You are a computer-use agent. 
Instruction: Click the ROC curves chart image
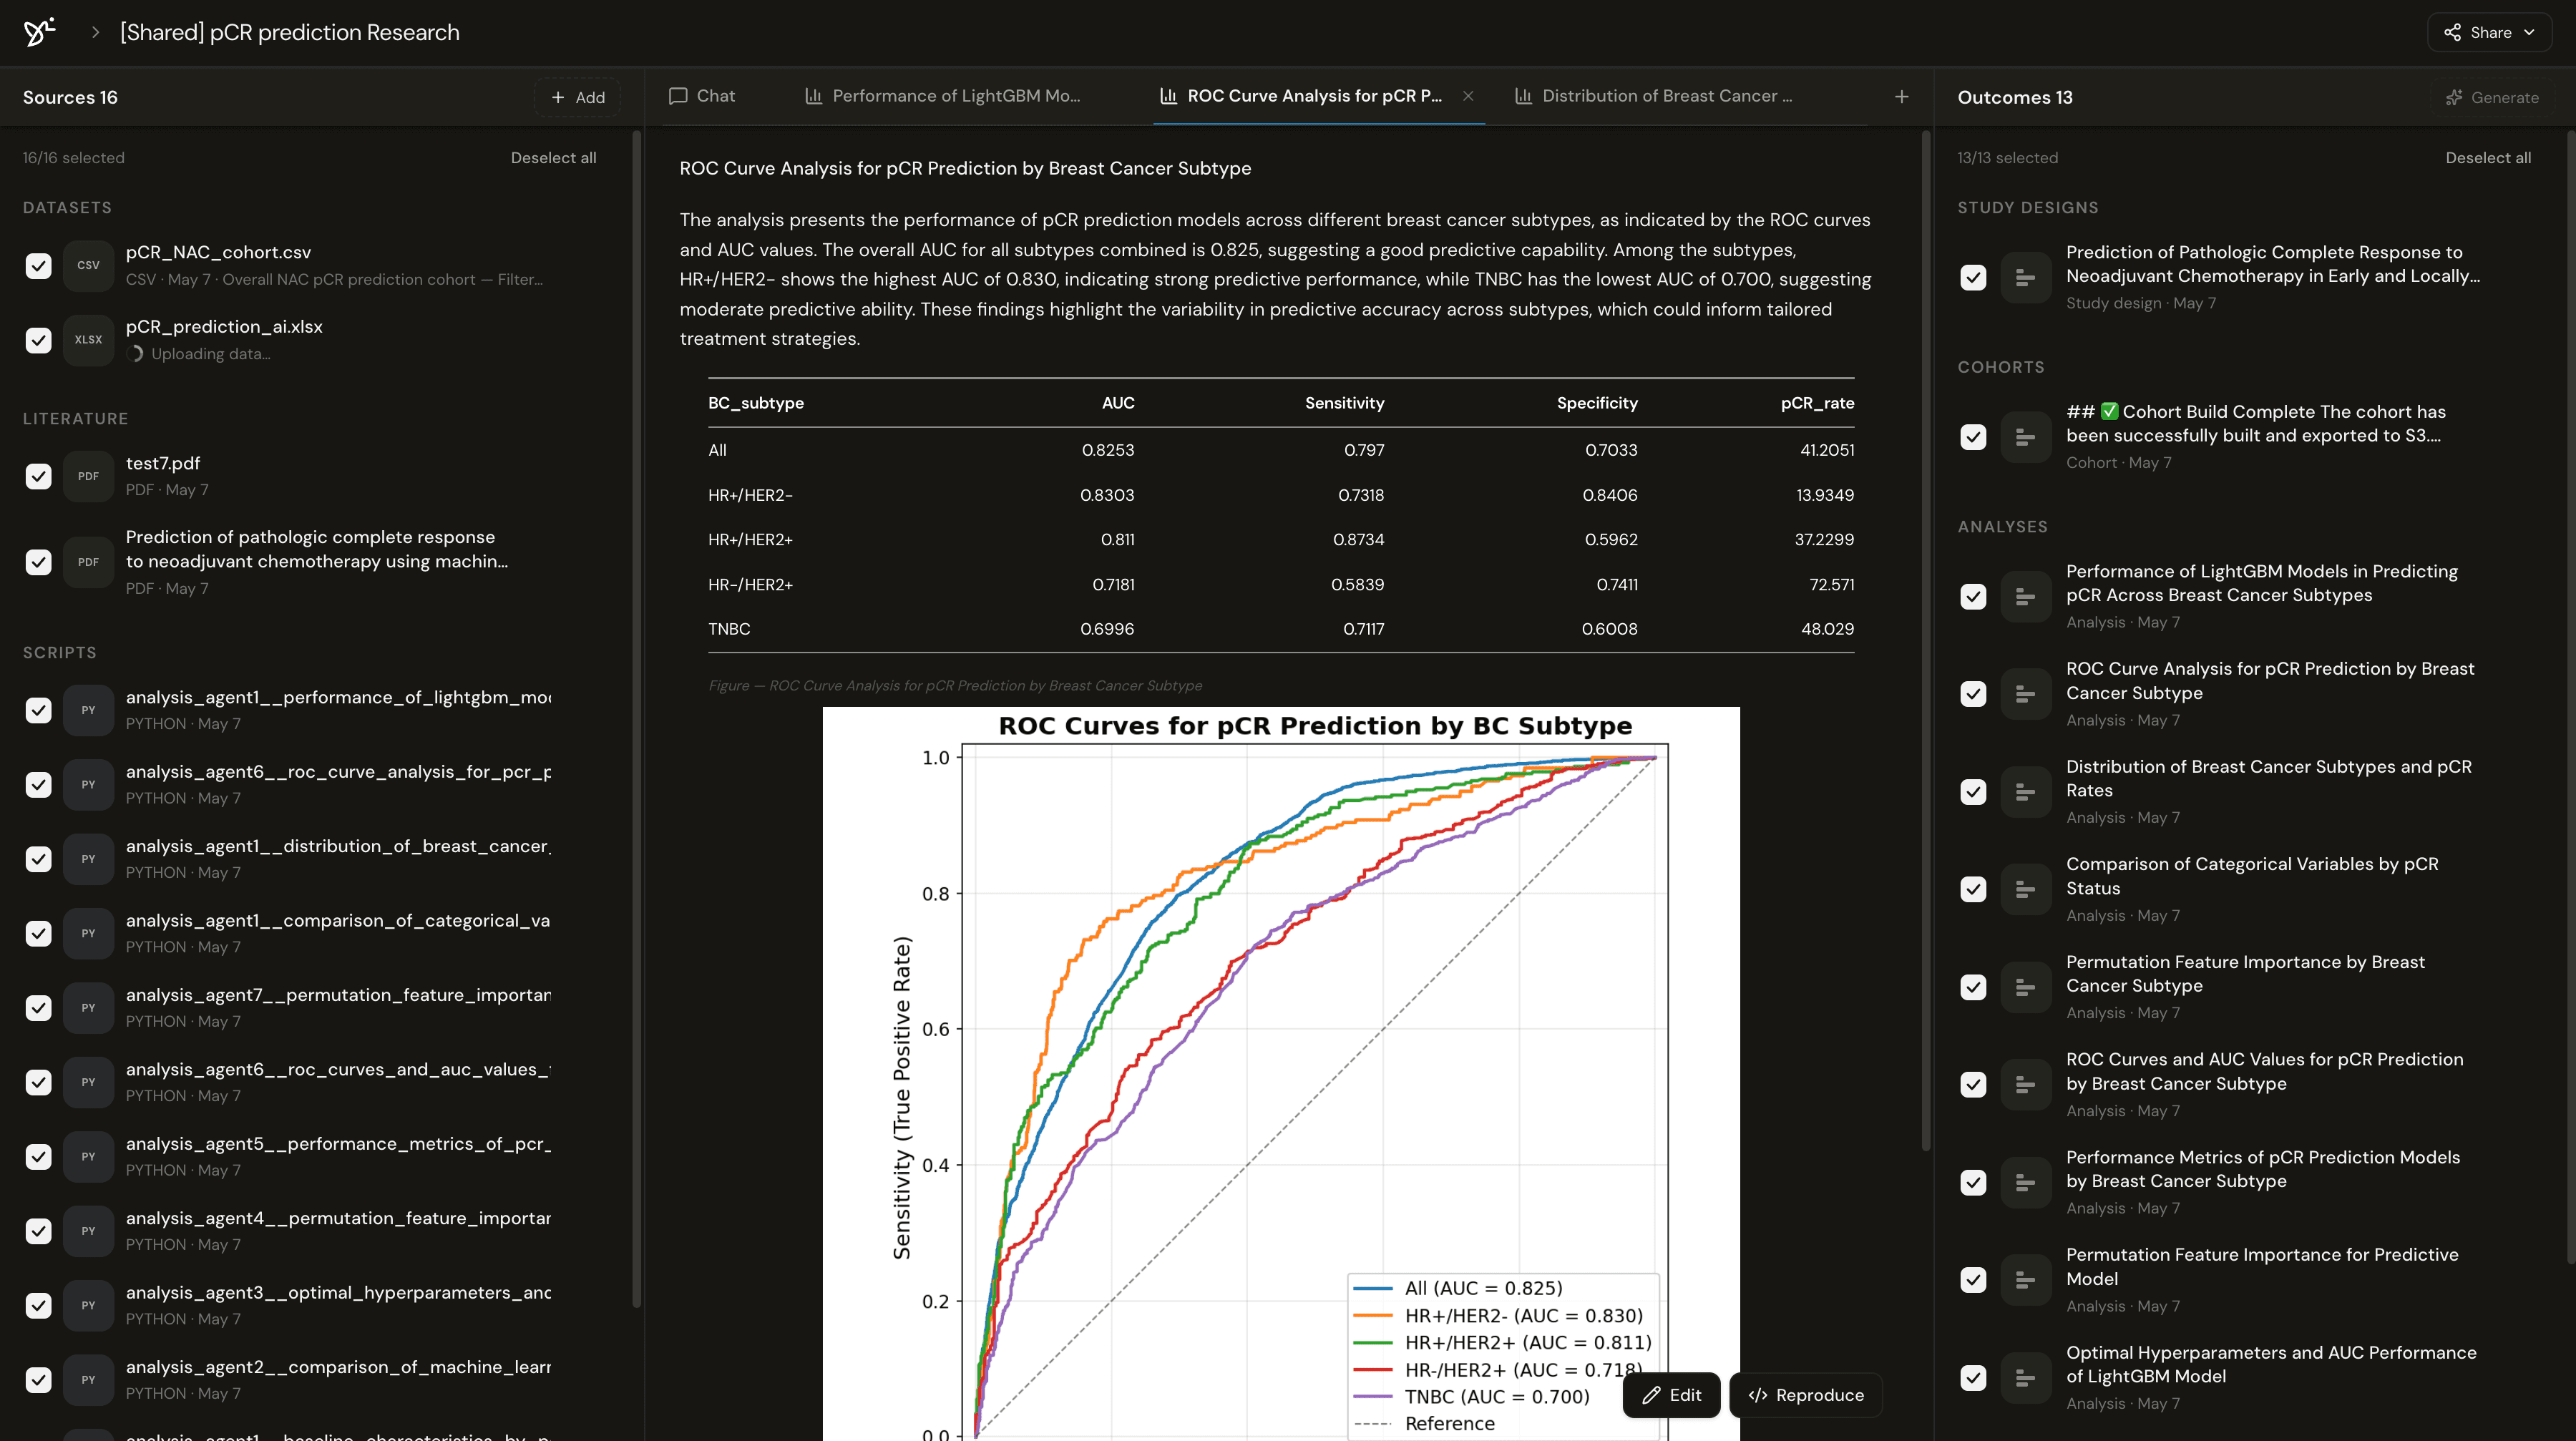(x=1281, y=1074)
